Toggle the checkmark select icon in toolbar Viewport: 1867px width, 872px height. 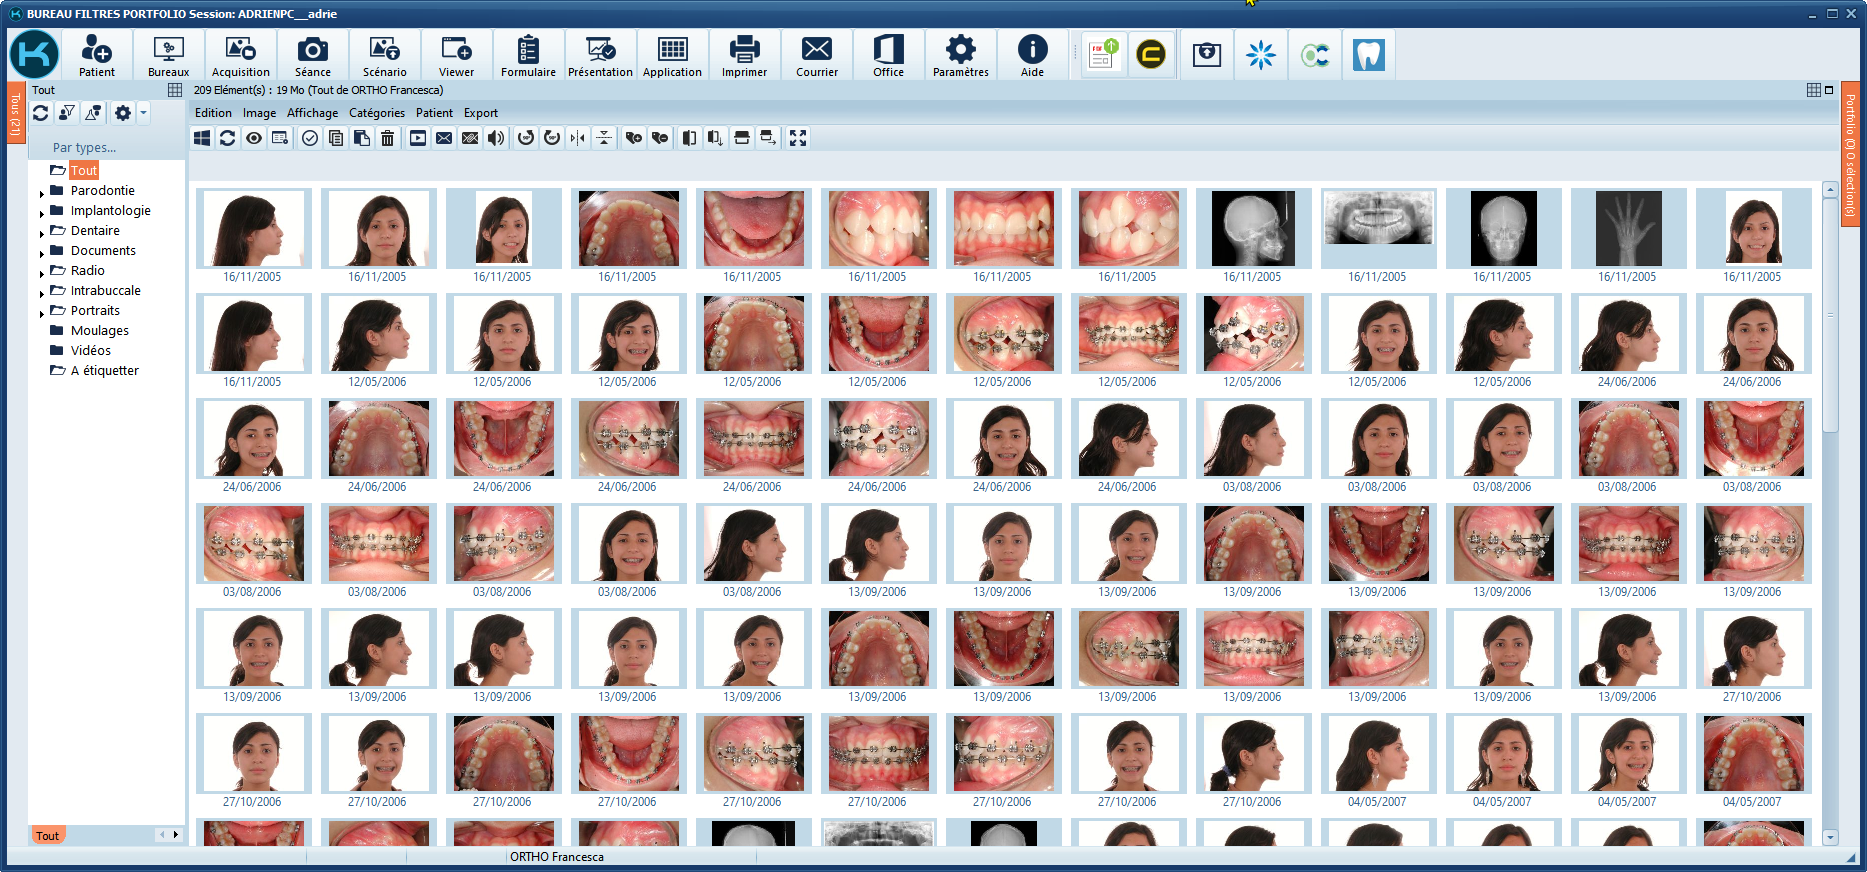pos(310,138)
